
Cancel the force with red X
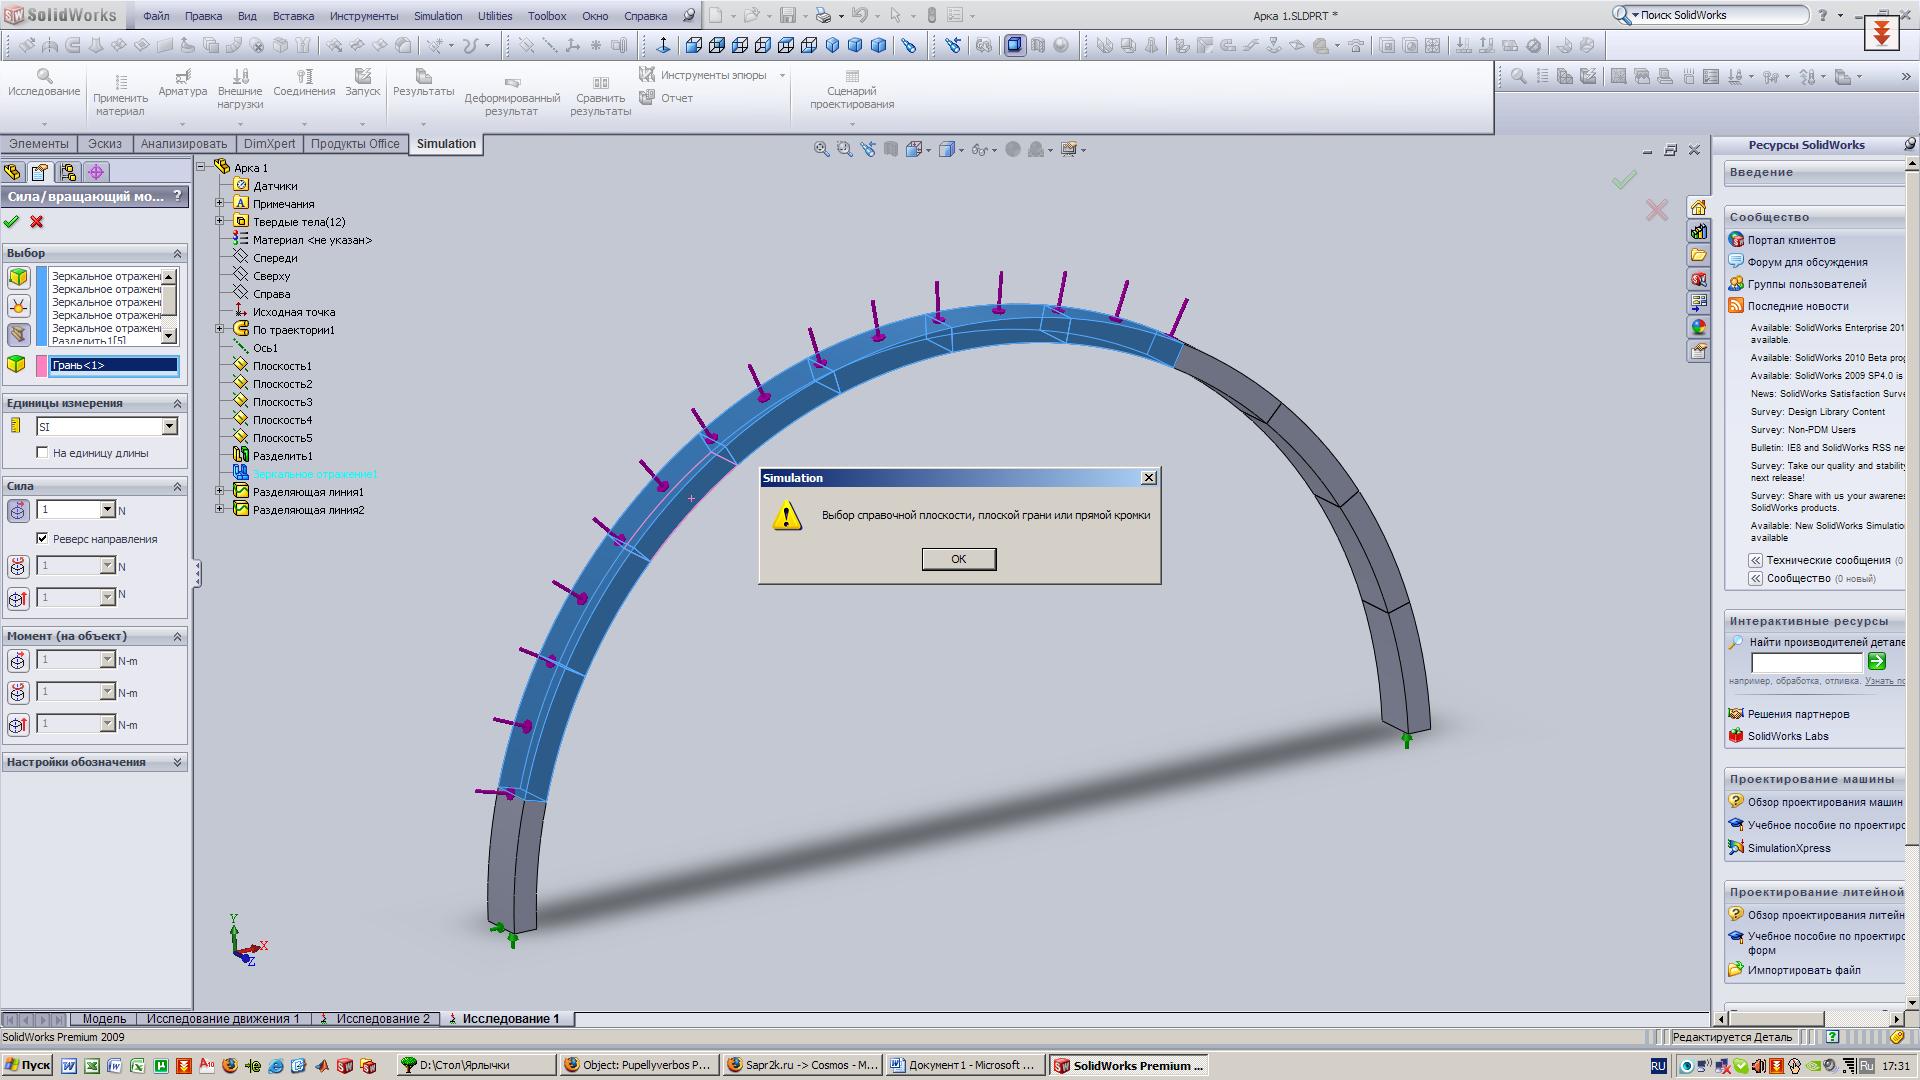tap(37, 222)
